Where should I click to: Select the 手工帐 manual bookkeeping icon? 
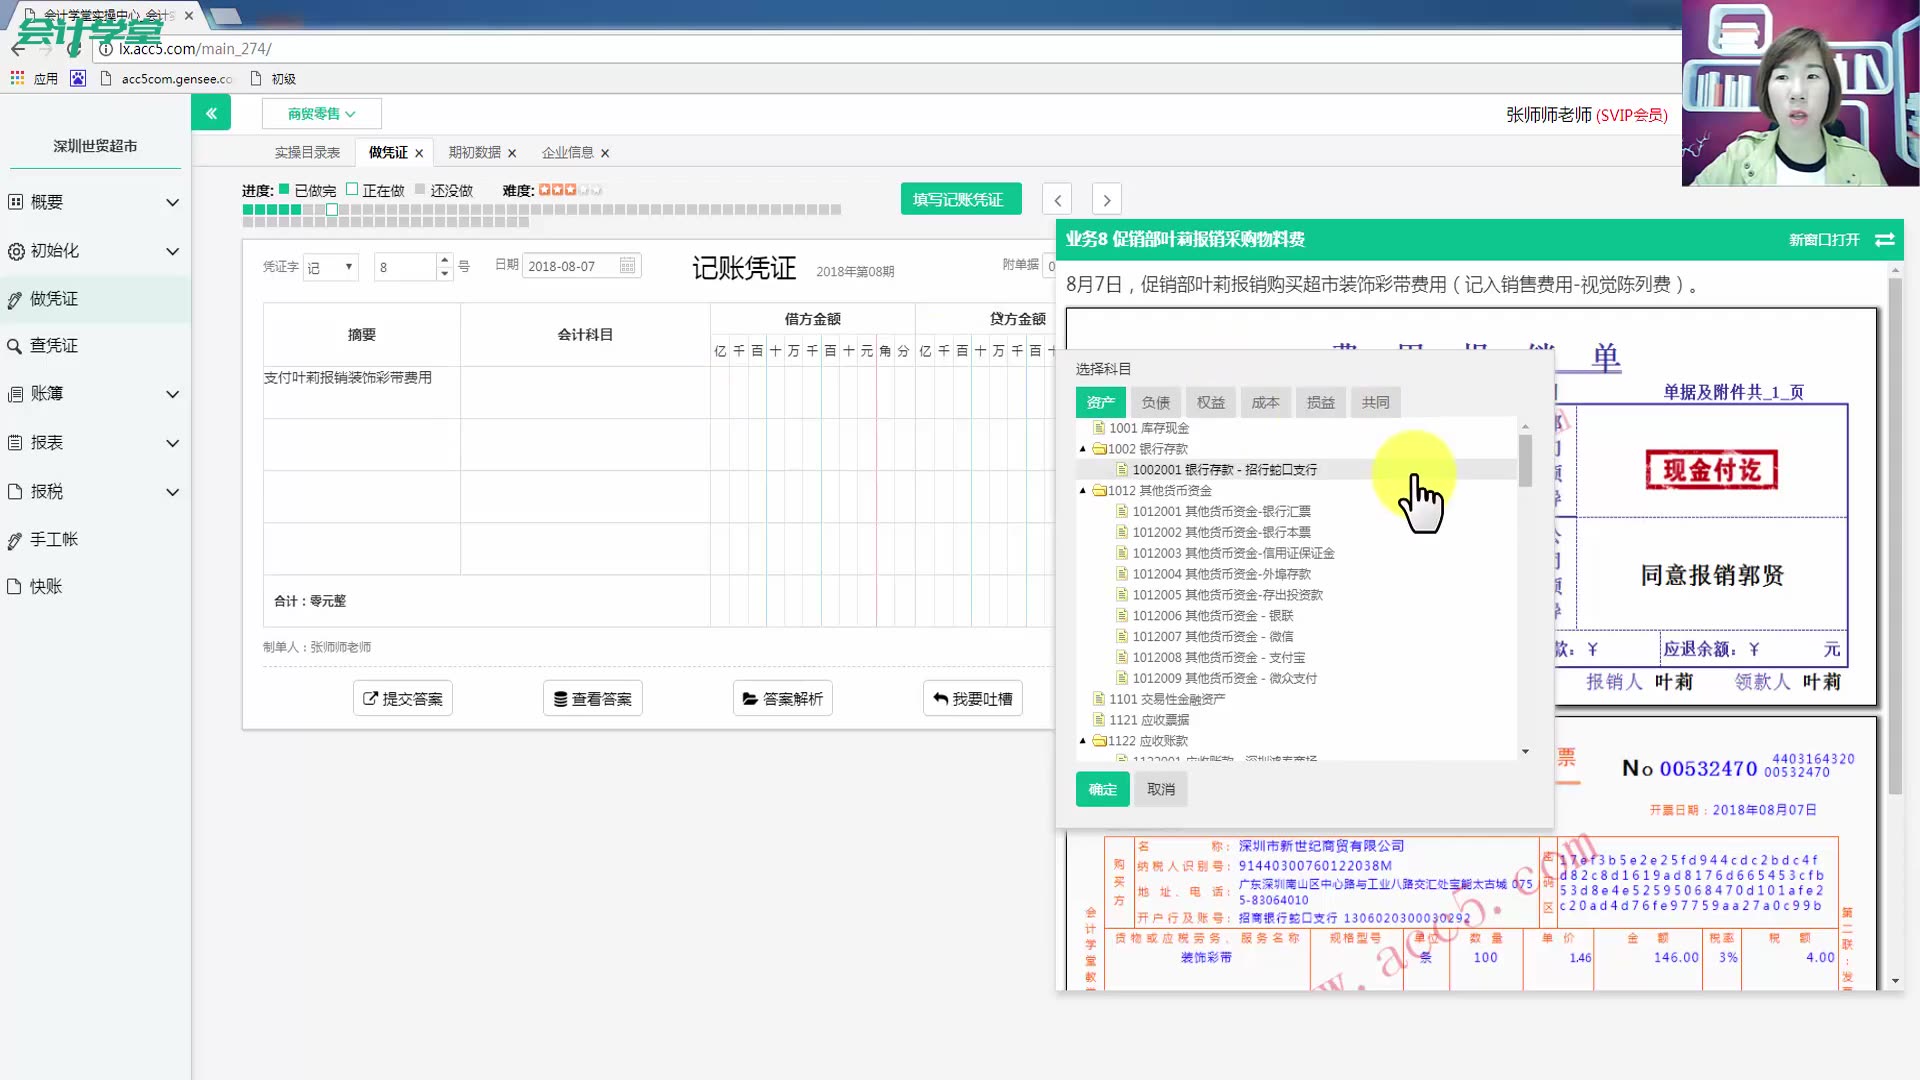tap(14, 539)
